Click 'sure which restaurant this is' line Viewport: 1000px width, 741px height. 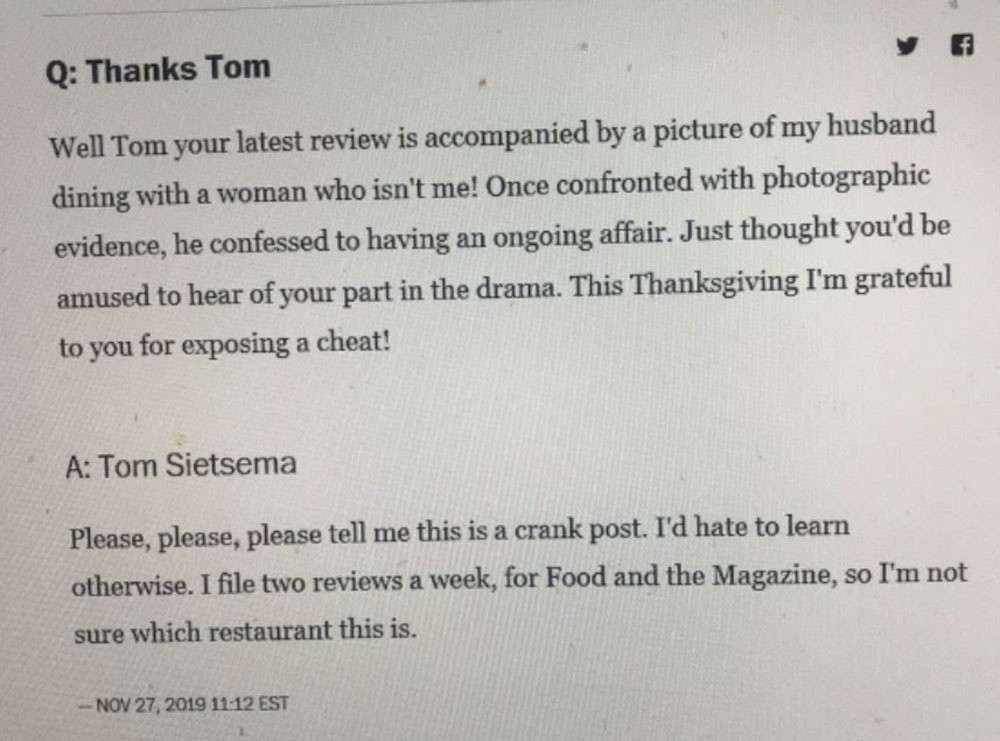[243, 633]
